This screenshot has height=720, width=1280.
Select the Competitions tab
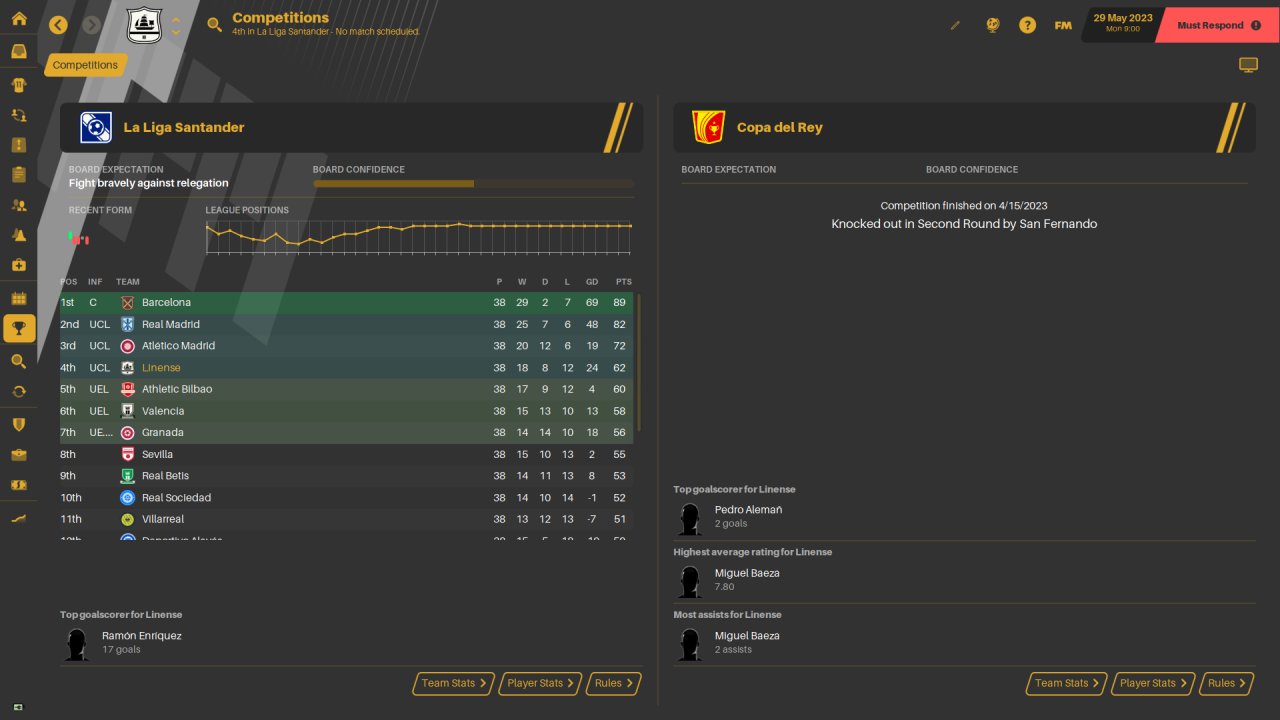tap(85, 65)
